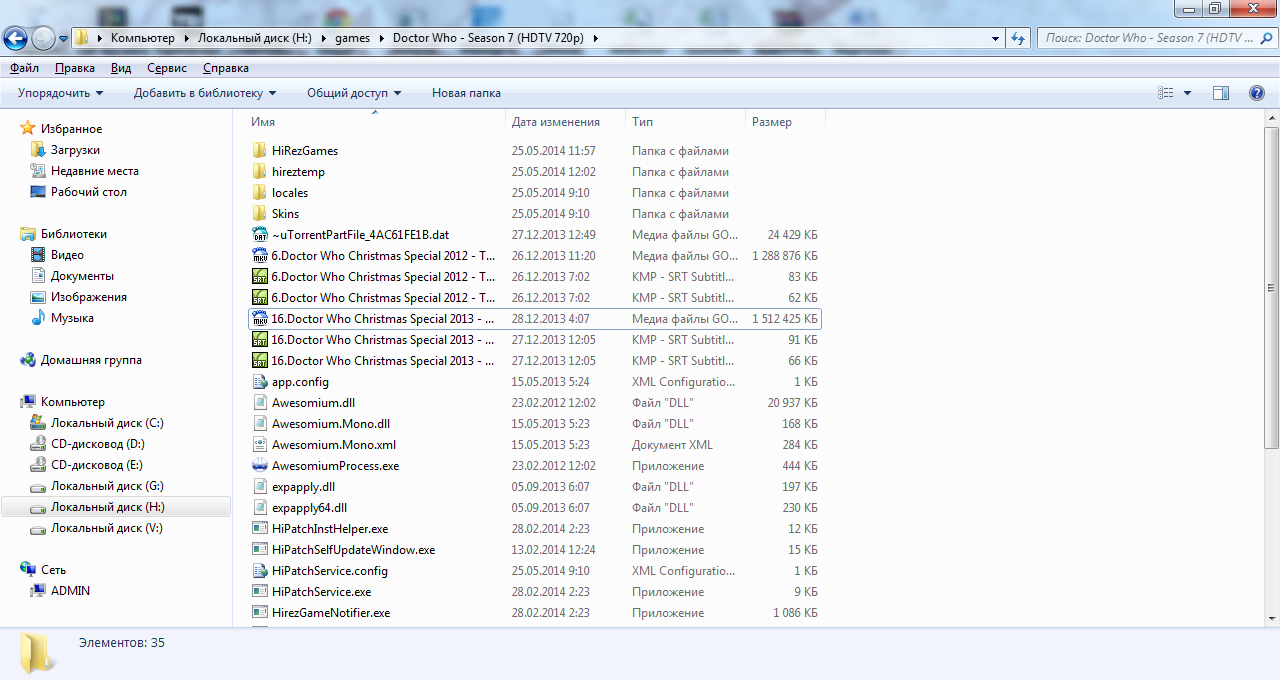
Task: Open Недавние места in the sidebar
Action: pos(95,171)
